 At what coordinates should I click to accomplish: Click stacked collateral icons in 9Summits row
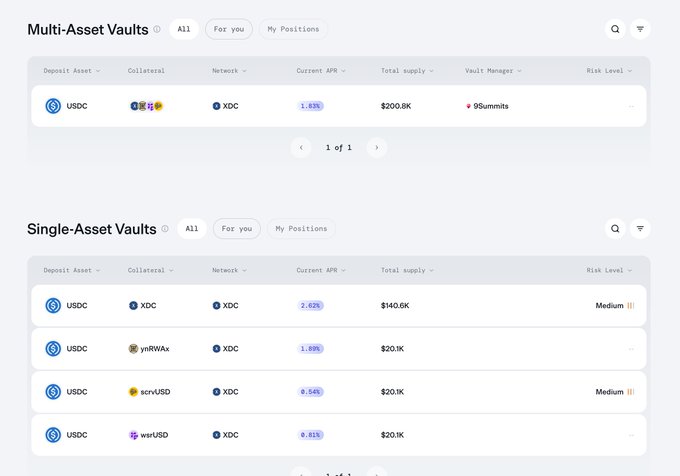[x=146, y=106]
